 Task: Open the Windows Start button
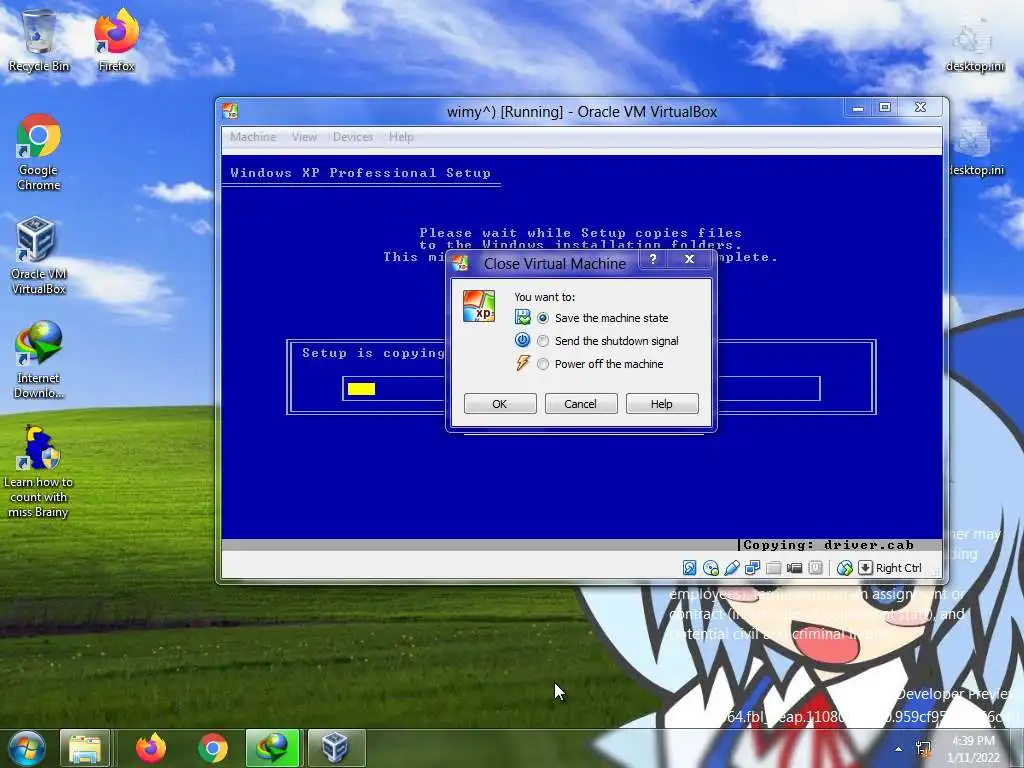pos(26,748)
